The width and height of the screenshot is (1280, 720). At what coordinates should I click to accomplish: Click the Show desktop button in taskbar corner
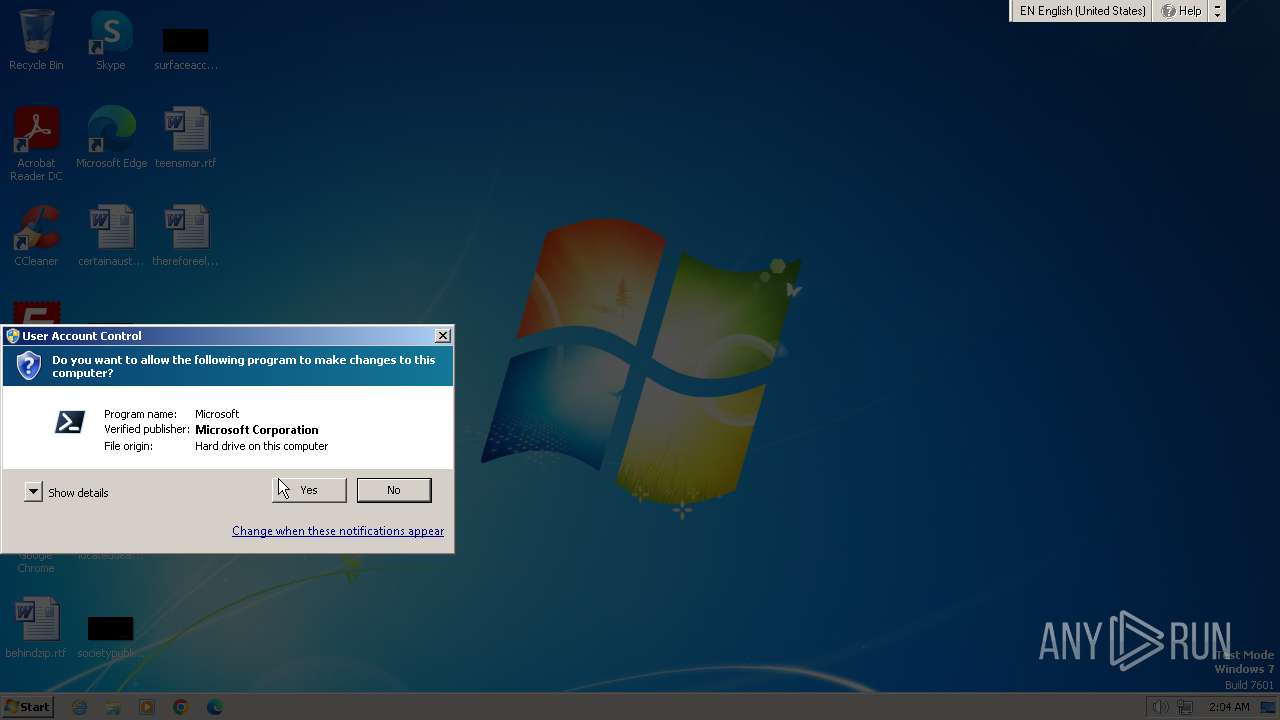[x=1268, y=707]
